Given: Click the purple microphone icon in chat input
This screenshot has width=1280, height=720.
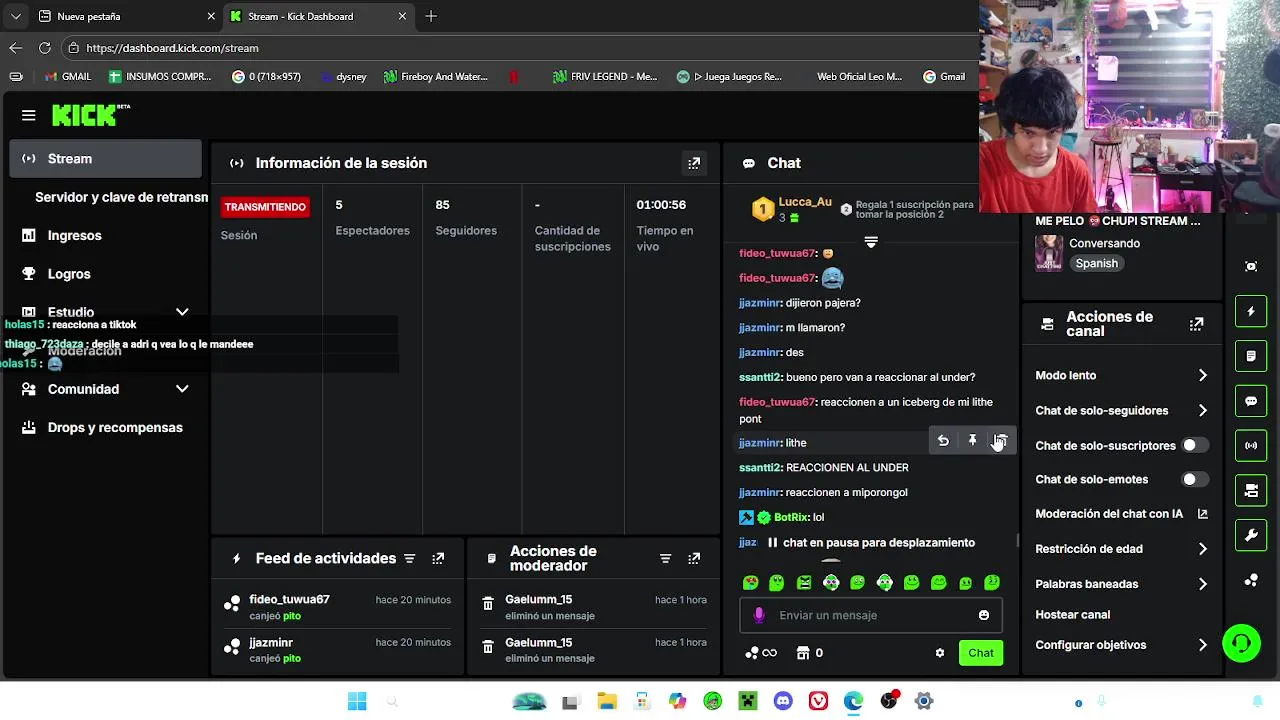Looking at the screenshot, I should pyautogui.click(x=759, y=615).
